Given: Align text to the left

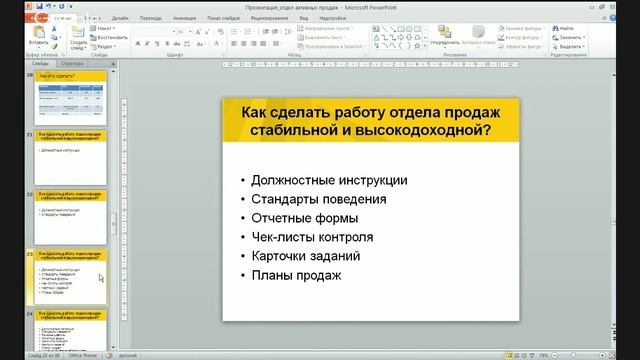Looking at the screenshot, I should 234,44.
